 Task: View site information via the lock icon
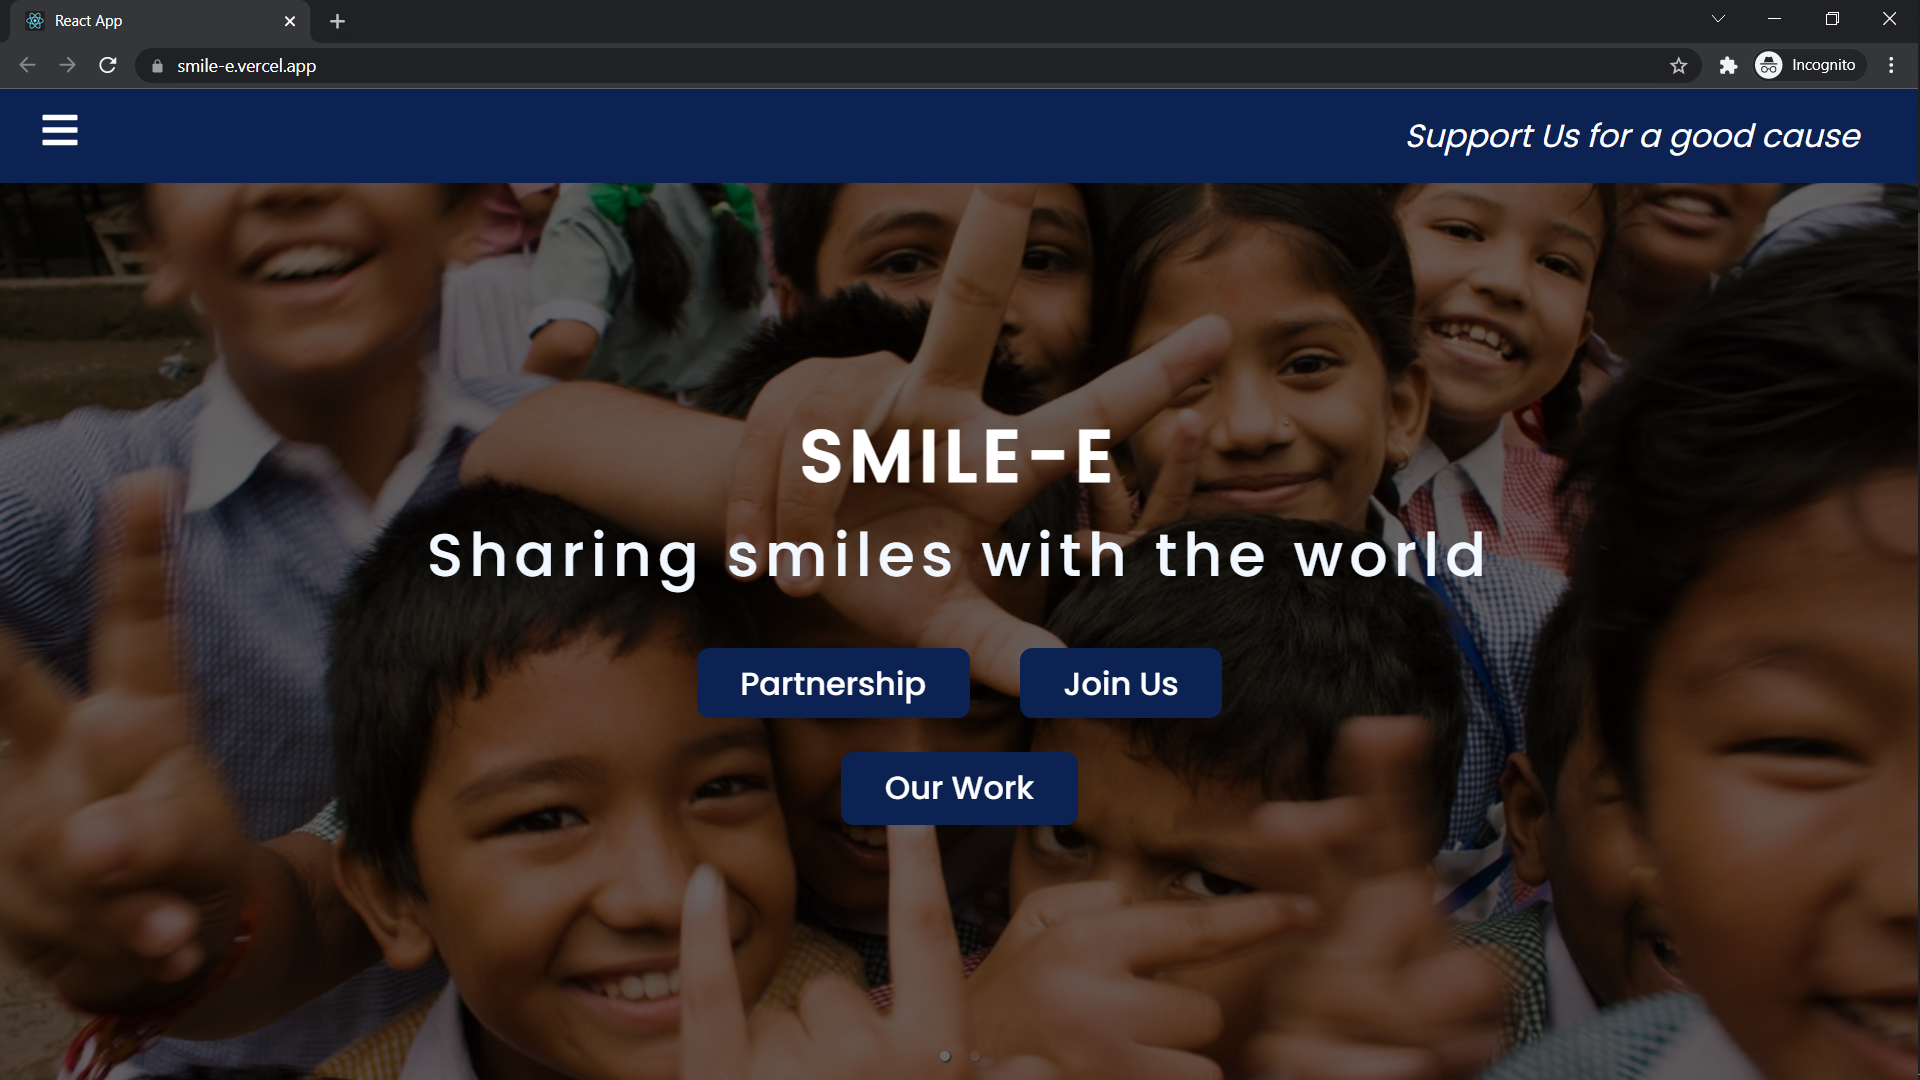(x=157, y=66)
